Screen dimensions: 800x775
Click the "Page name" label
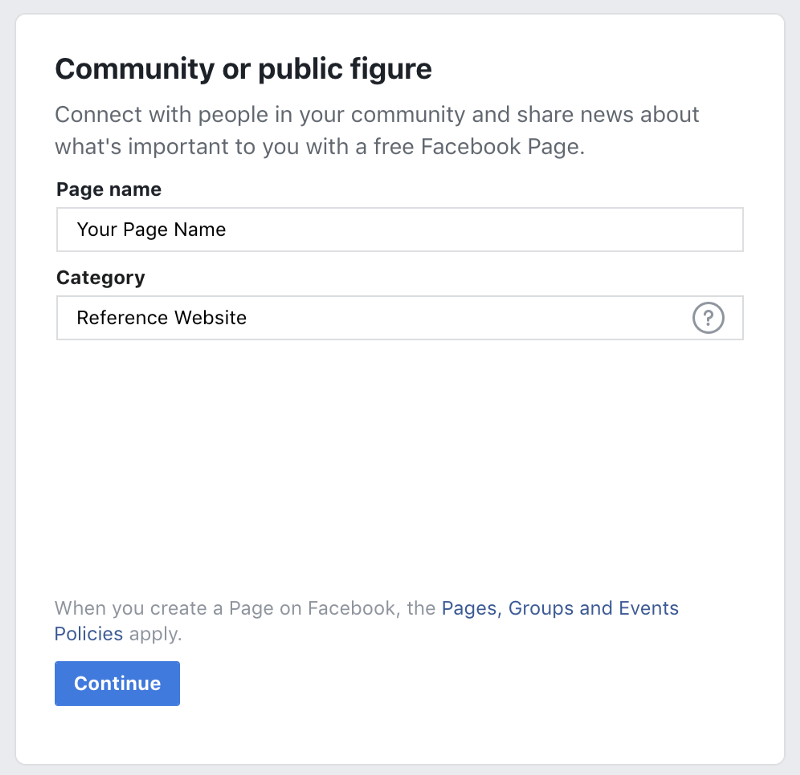108,189
